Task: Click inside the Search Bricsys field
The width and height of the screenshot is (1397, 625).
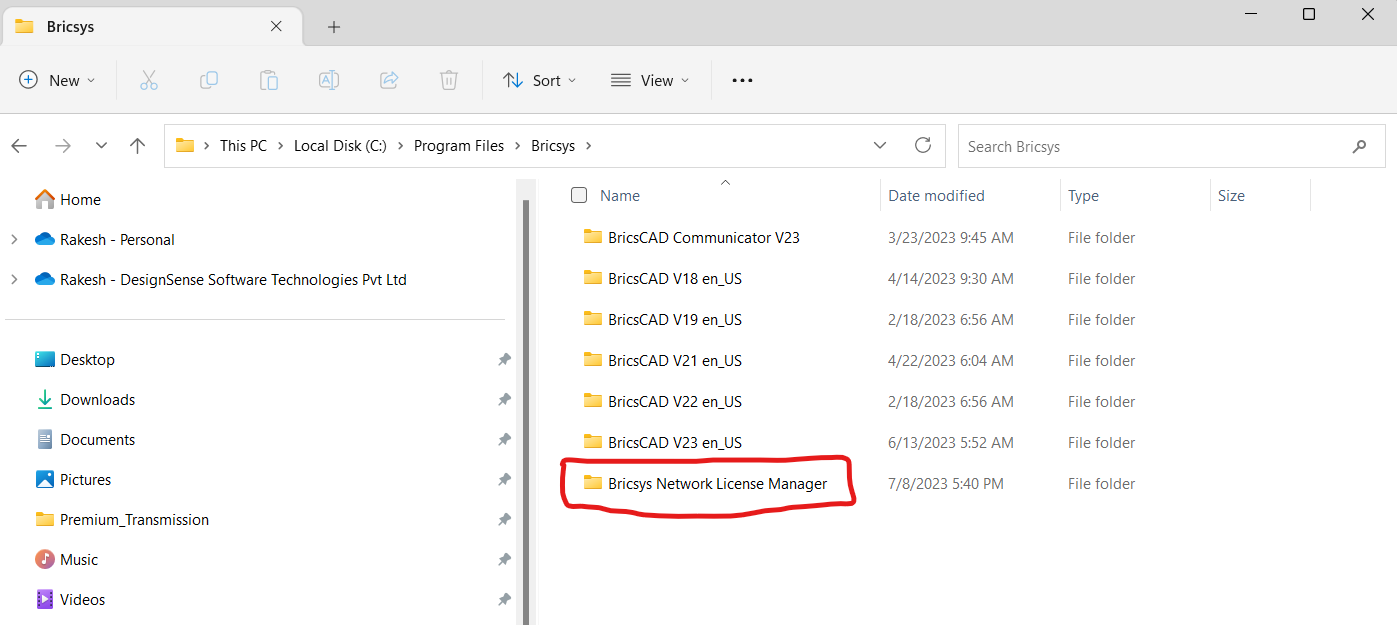Action: [x=1100, y=146]
